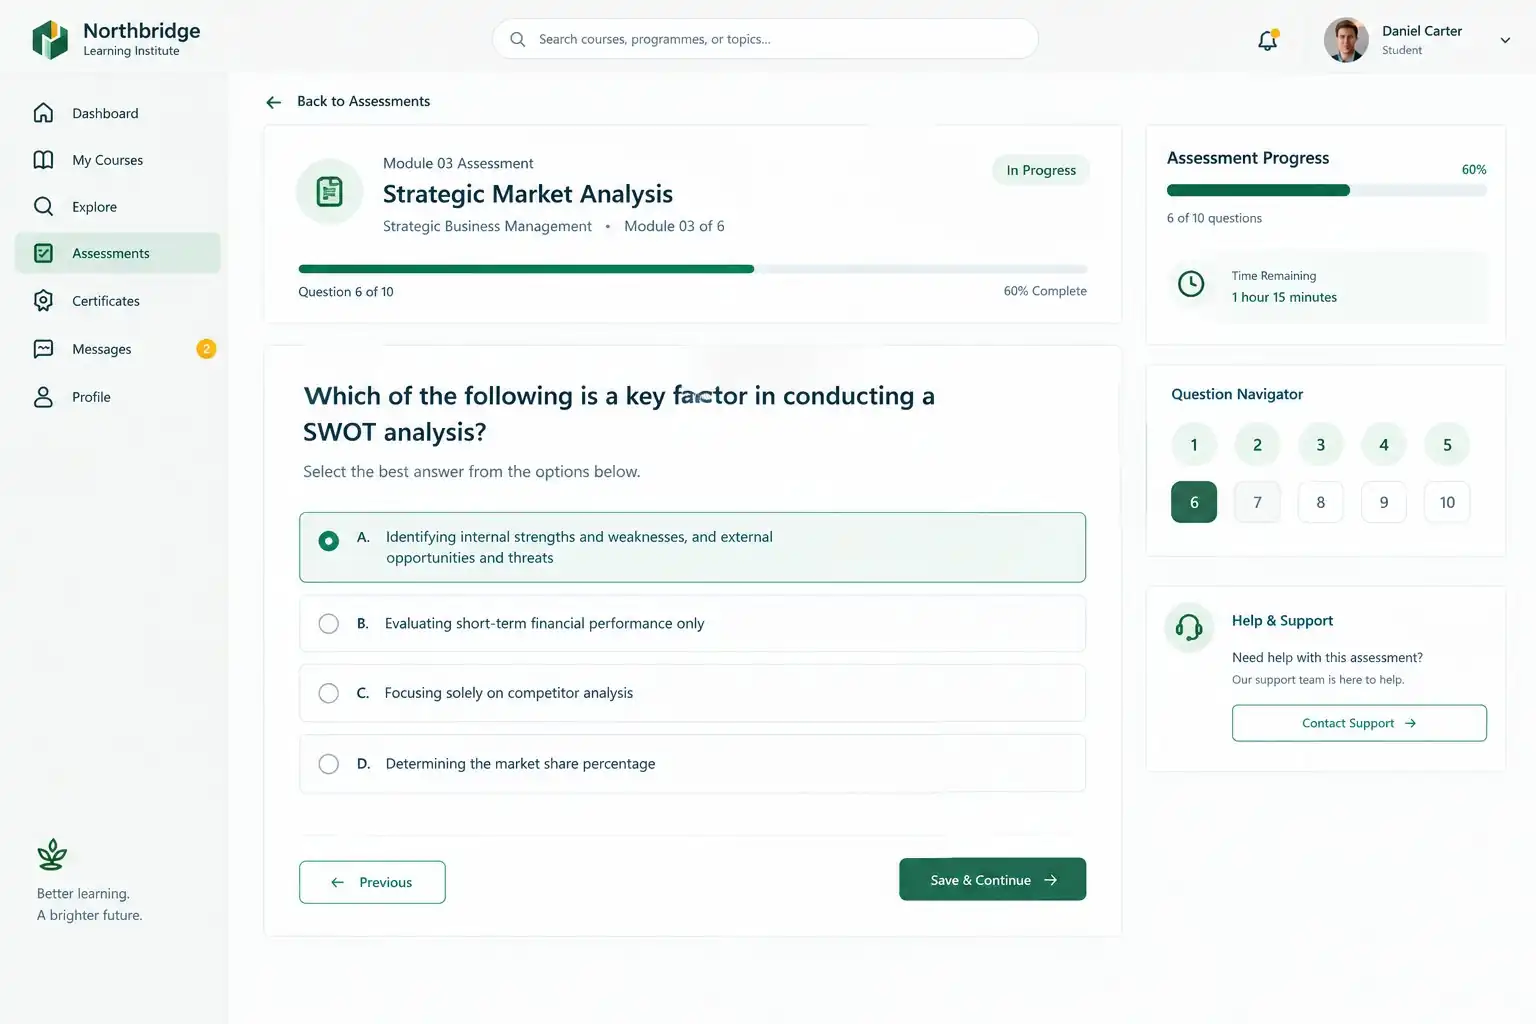Click the '1 hour 15 minutes' text

pos(1284,297)
